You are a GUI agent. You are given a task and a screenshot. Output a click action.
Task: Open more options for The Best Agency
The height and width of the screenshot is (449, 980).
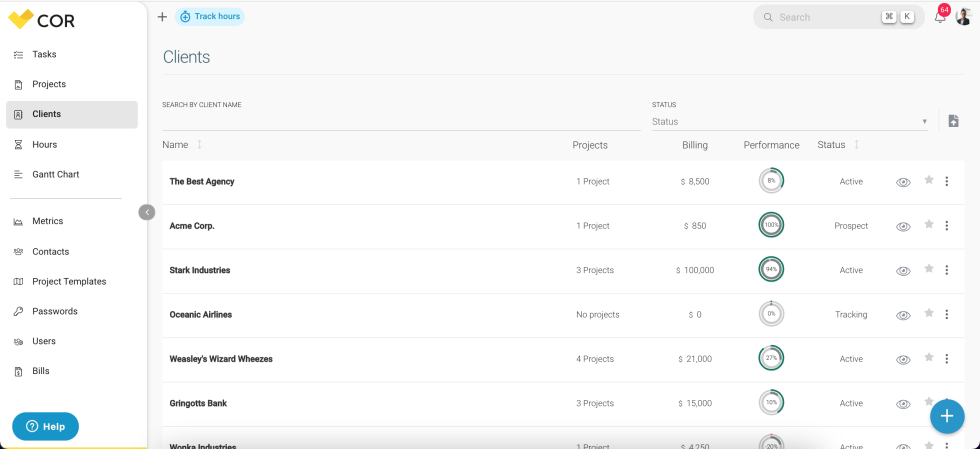click(946, 182)
